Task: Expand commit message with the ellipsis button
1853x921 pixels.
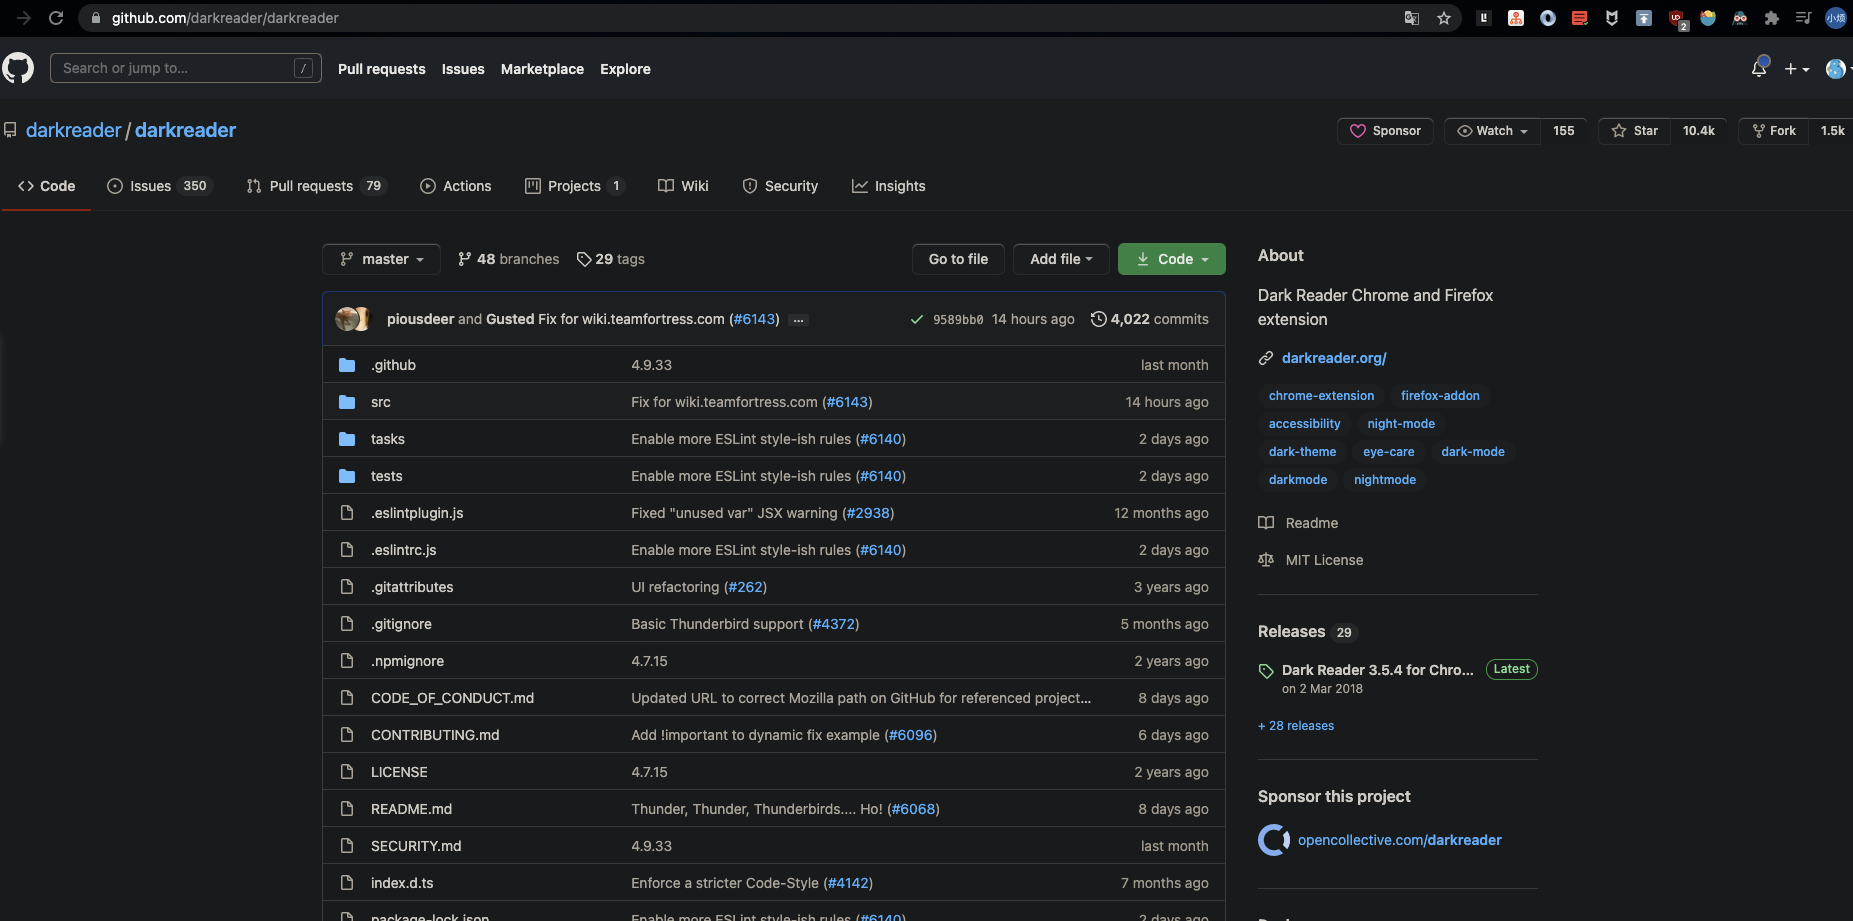Action: click(x=798, y=320)
